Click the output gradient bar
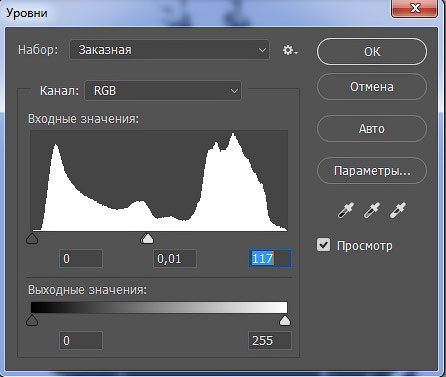This screenshot has width=446, height=377. (x=159, y=307)
